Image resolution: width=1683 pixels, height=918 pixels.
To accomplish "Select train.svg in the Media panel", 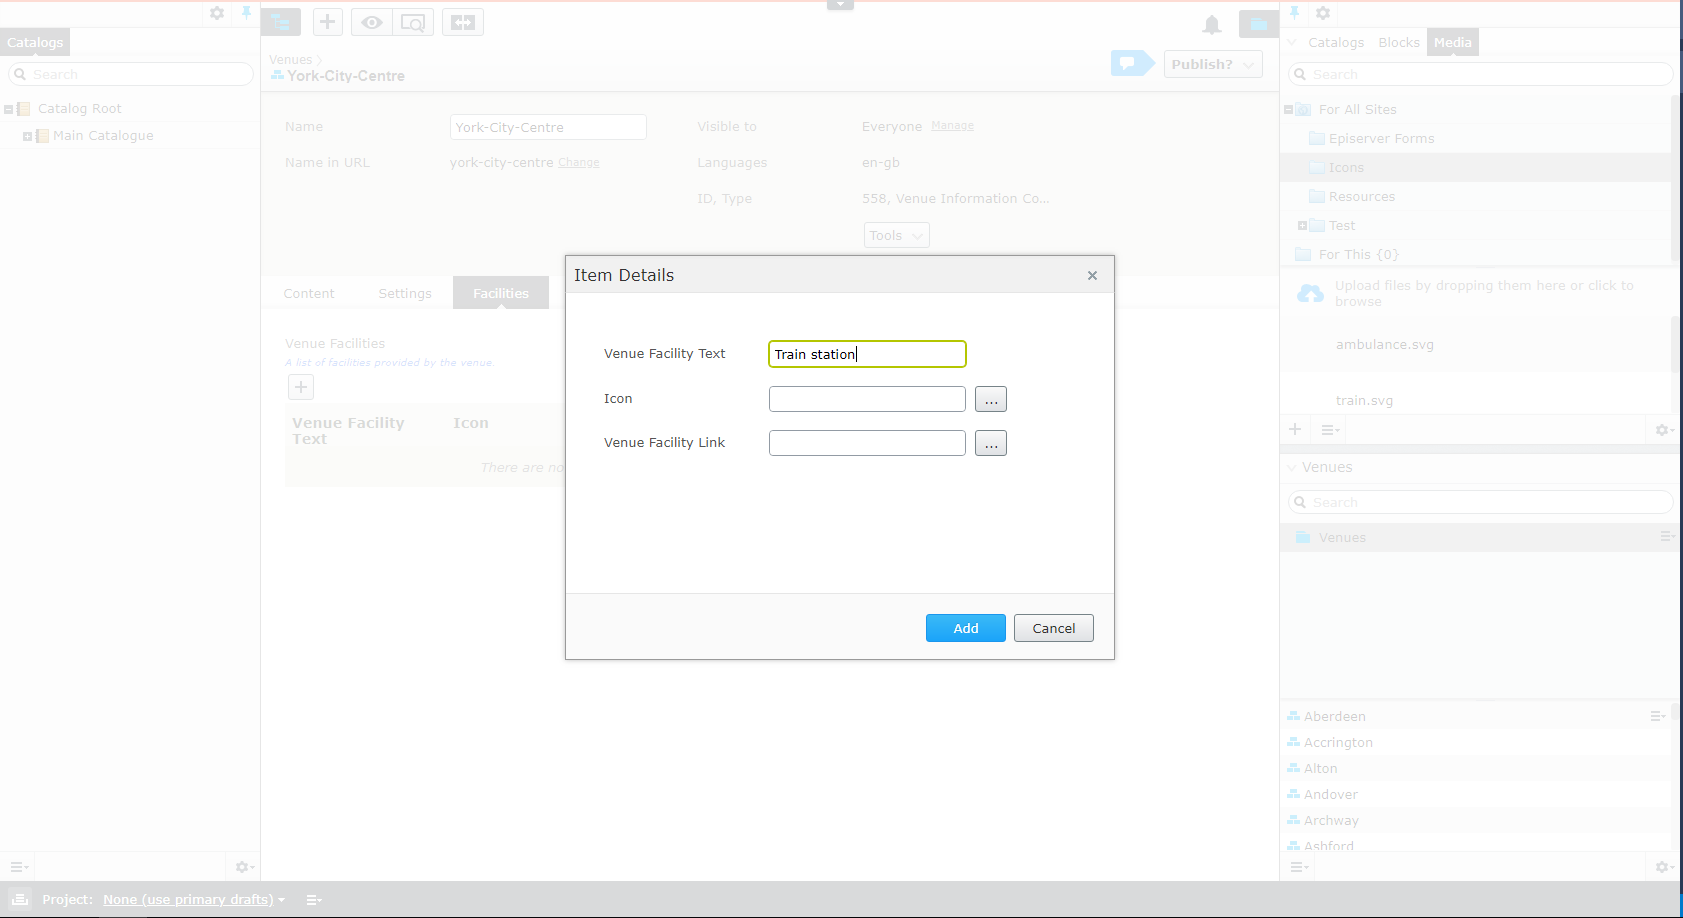I will click(1363, 399).
